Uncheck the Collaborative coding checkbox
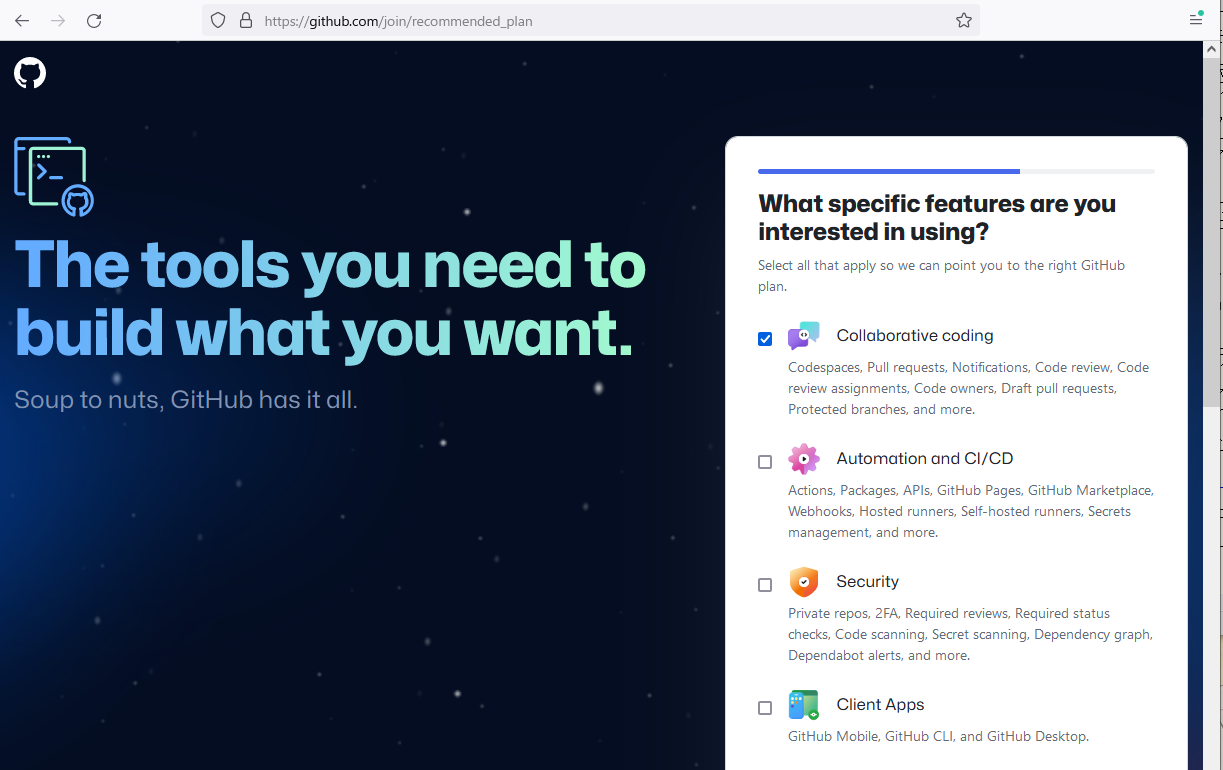 click(765, 339)
